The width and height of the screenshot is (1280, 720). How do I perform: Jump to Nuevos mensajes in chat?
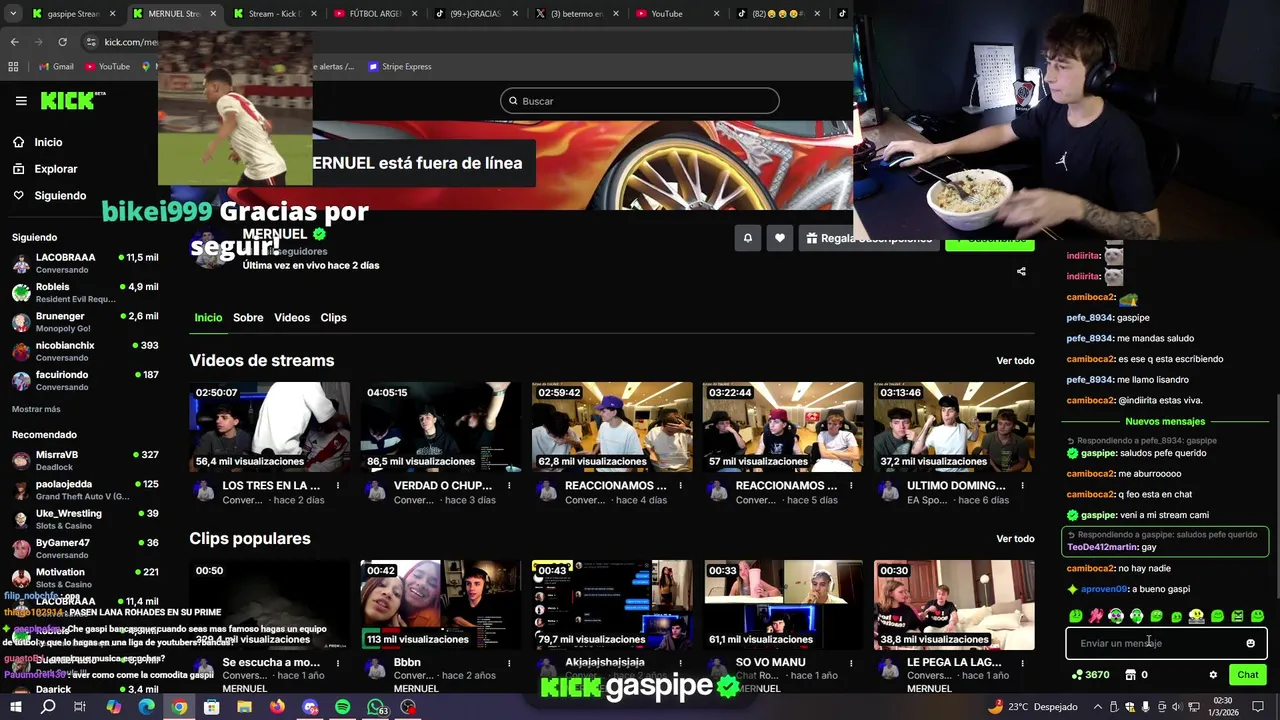(1165, 422)
